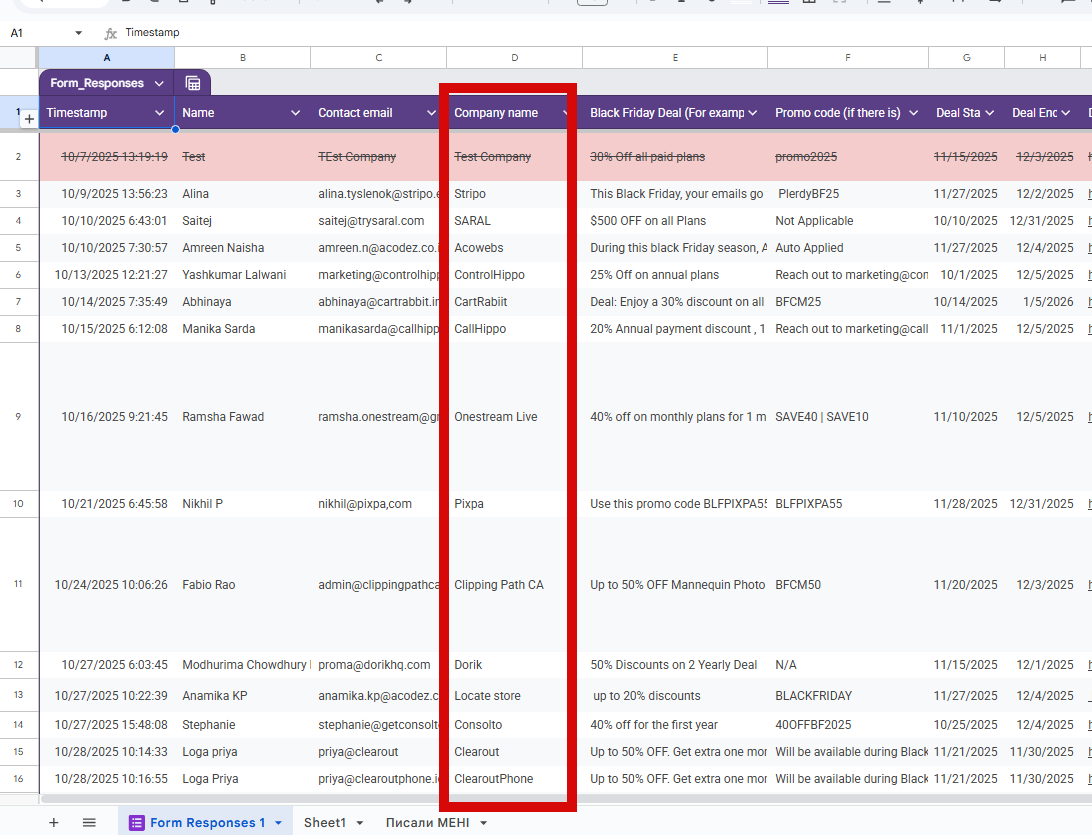Select the row 9 header
Image resolution: width=1092 pixels, height=835 pixels.
tap(18, 417)
